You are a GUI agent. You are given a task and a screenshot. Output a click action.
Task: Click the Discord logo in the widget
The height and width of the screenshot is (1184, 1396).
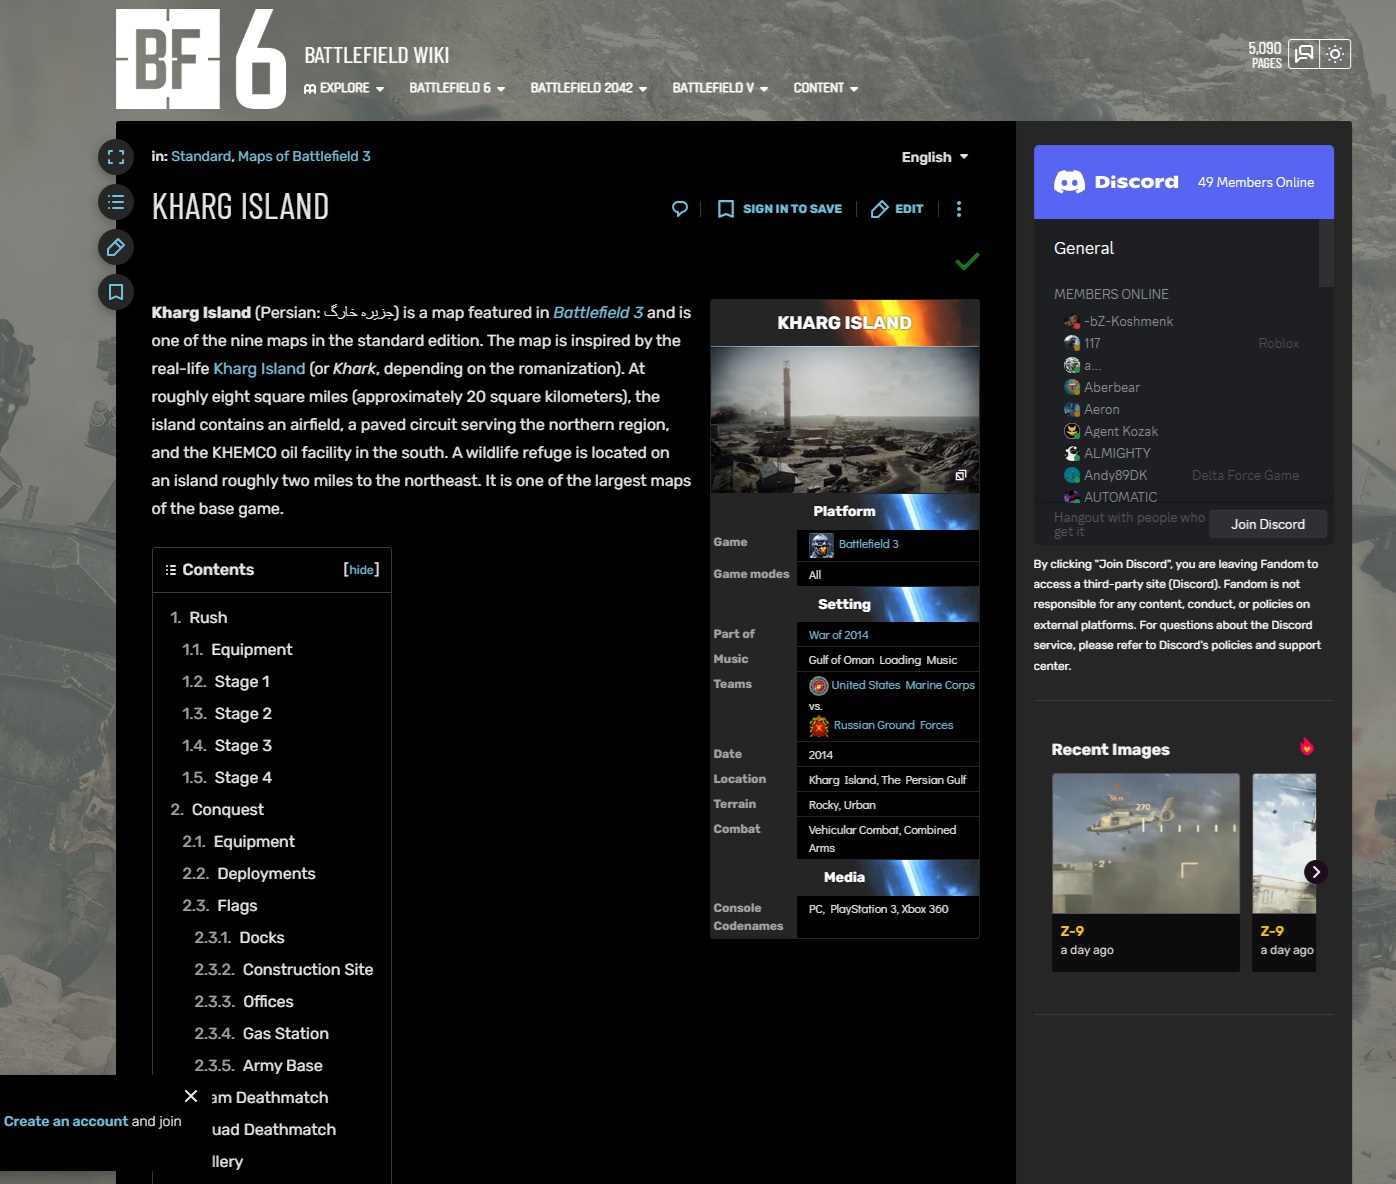(x=1116, y=182)
